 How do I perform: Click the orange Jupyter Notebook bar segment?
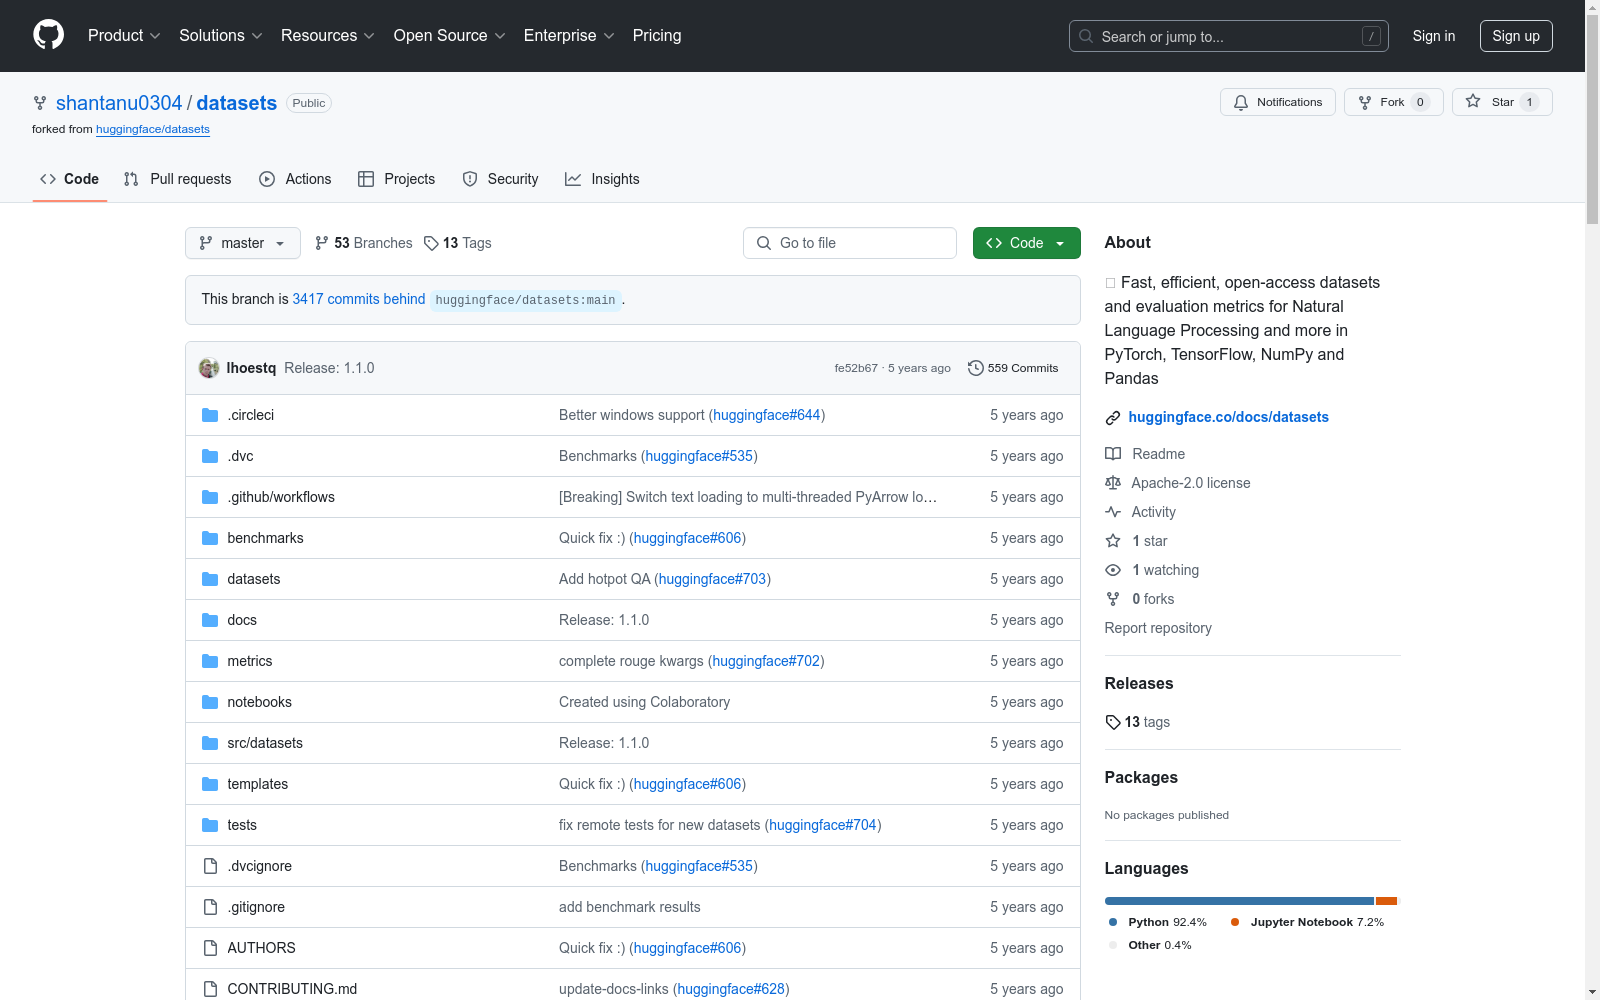(x=1386, y=901)
